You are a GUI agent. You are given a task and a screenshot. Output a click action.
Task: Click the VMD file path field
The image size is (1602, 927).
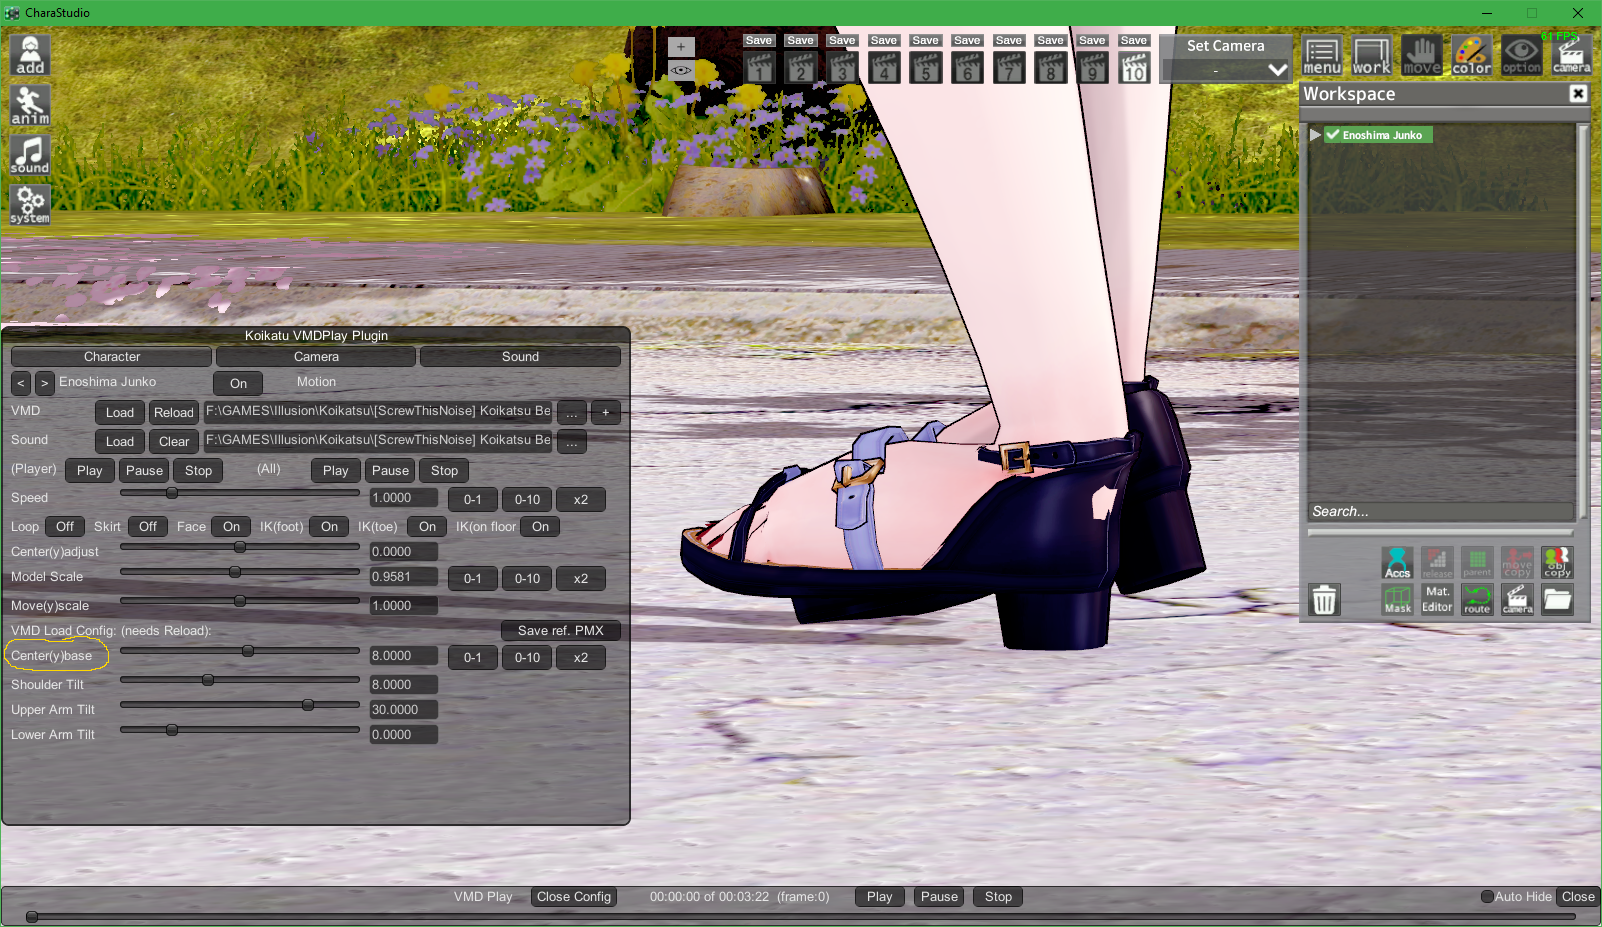coord(378,411)
